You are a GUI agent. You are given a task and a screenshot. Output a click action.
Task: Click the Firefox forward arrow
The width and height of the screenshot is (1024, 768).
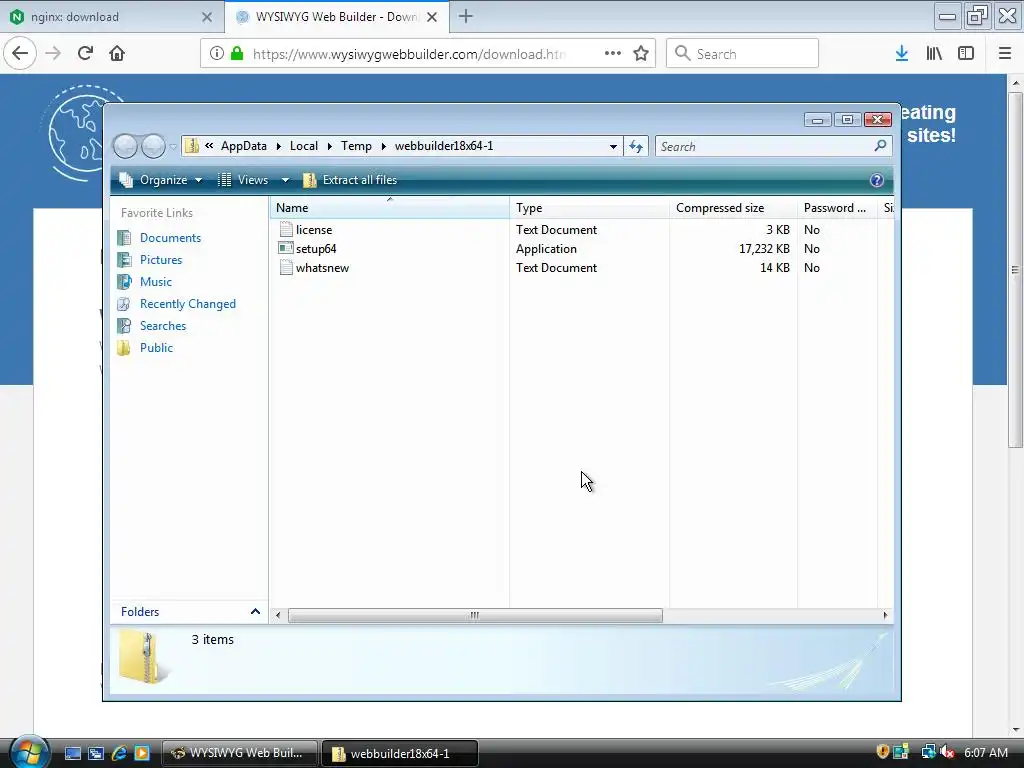tap(53, 53)
